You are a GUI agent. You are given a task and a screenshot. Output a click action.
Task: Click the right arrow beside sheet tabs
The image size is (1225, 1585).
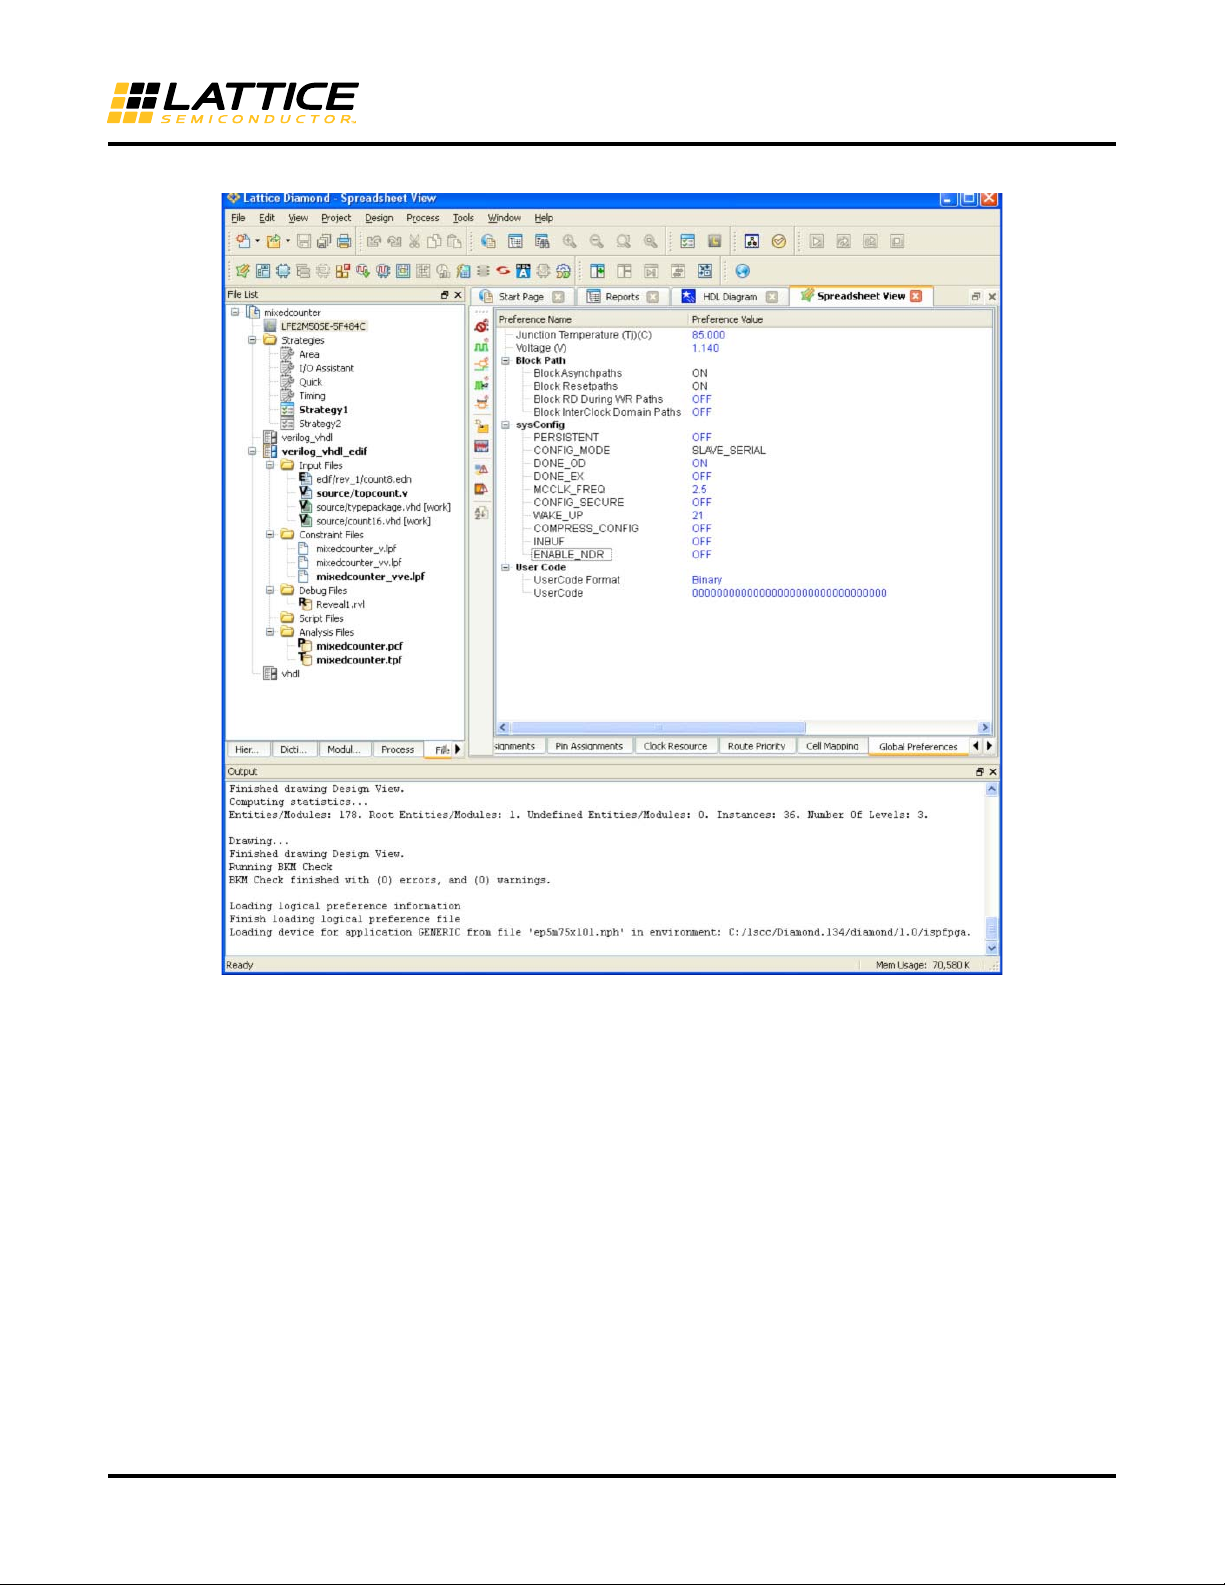tap(989, 746)
